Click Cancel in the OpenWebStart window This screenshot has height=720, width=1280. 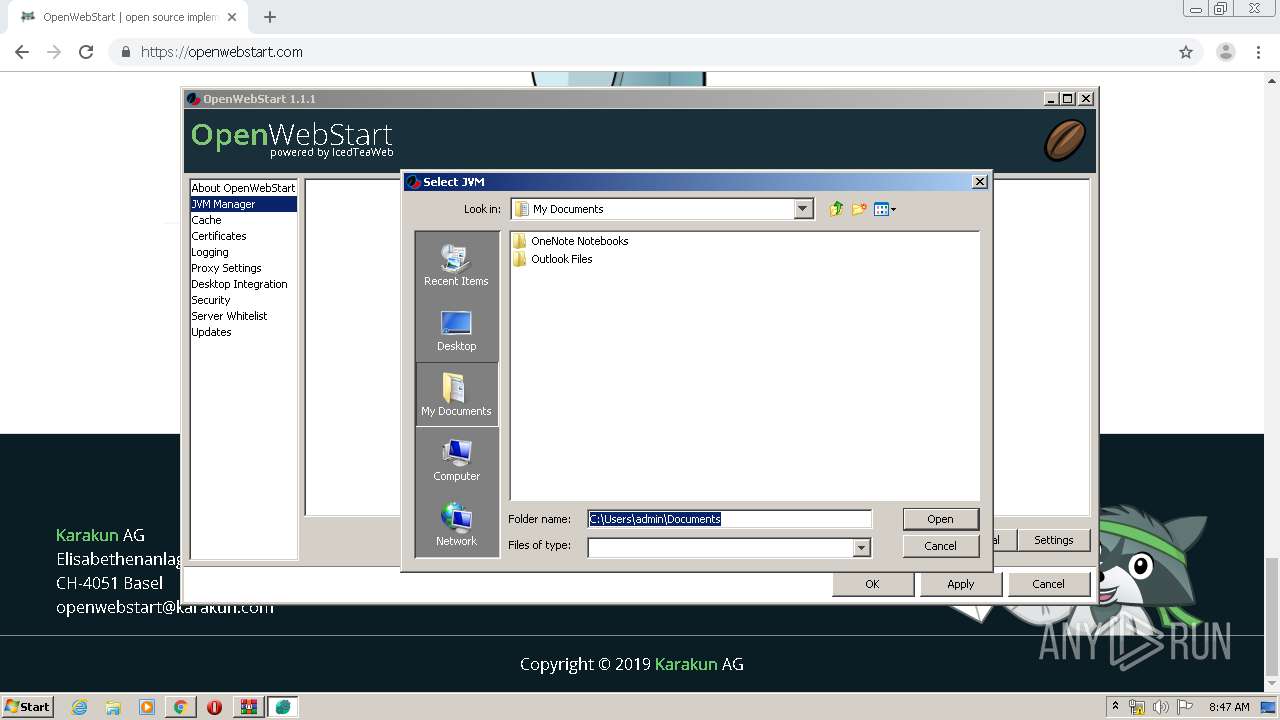tap(1048, 584)
